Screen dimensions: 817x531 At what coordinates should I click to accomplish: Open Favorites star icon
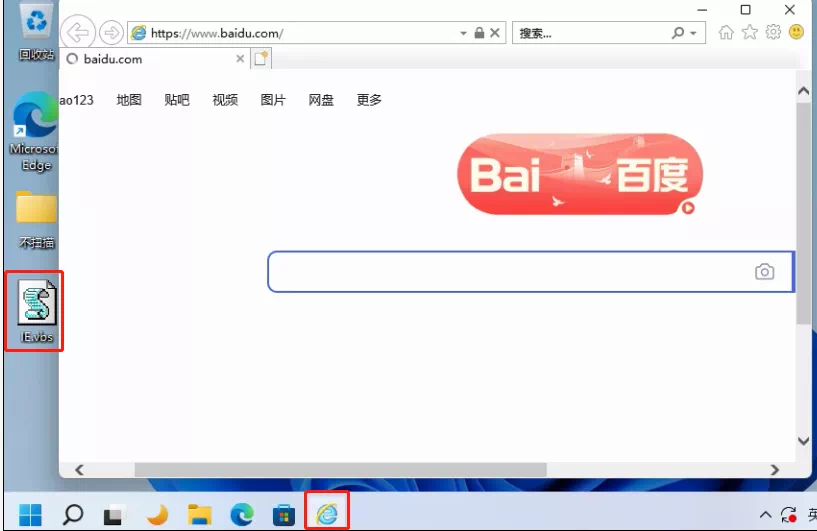click(749, 32)
